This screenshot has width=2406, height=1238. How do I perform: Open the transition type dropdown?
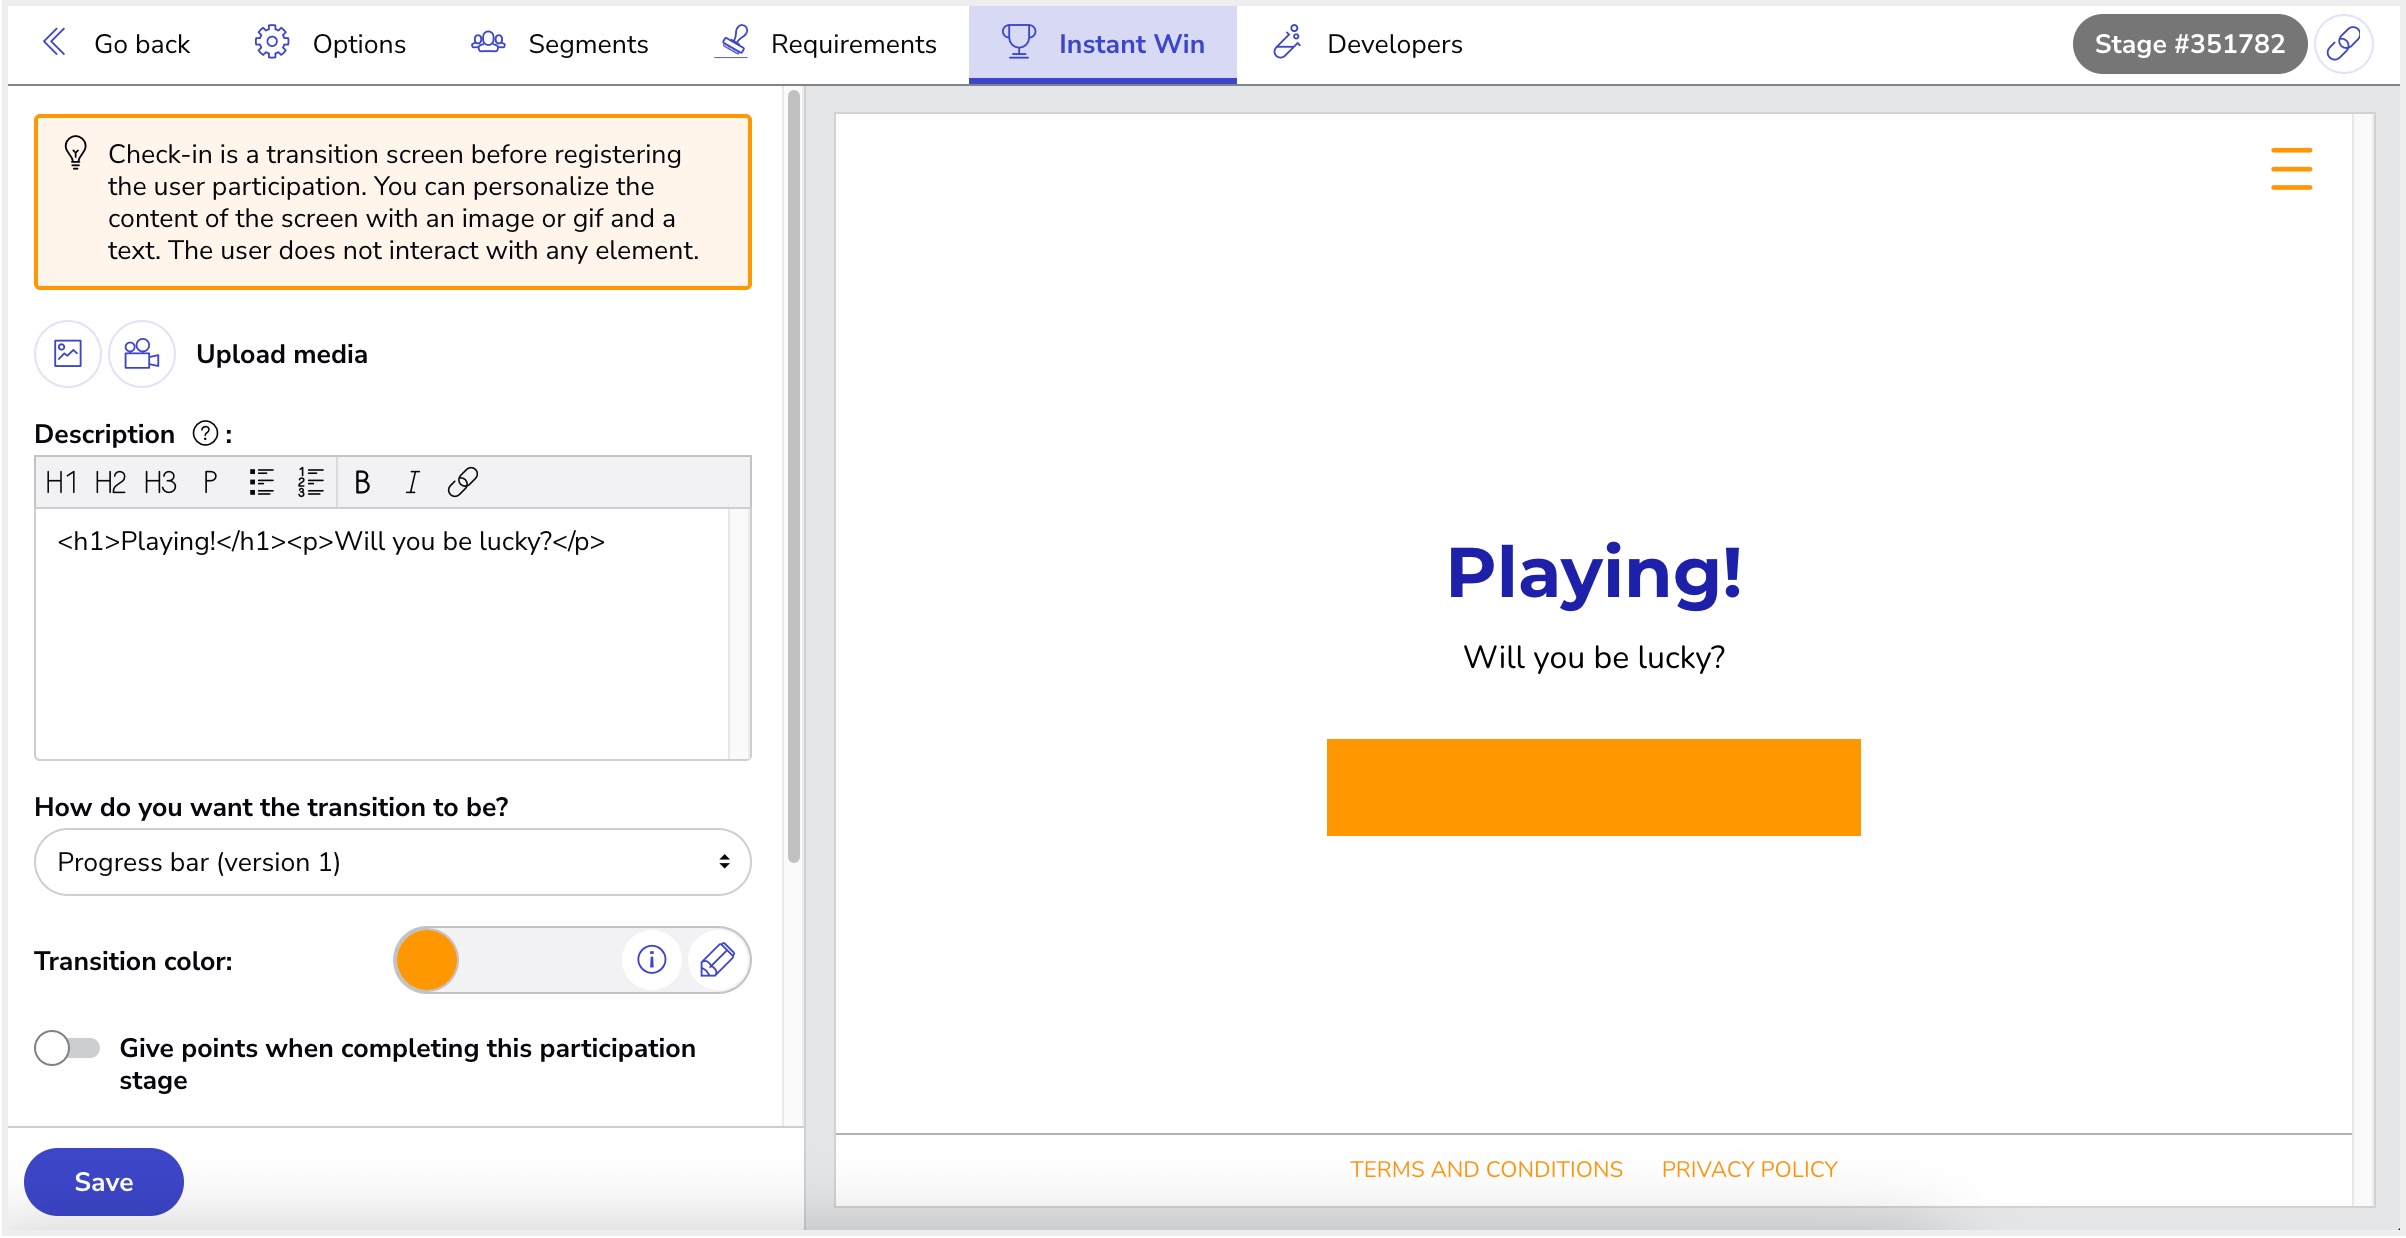392,862
